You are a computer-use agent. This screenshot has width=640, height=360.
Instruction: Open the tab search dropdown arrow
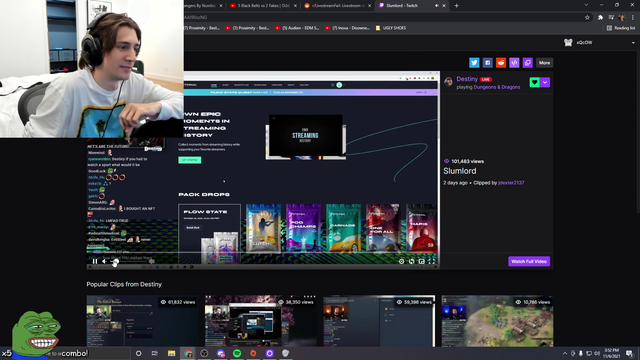586,5
